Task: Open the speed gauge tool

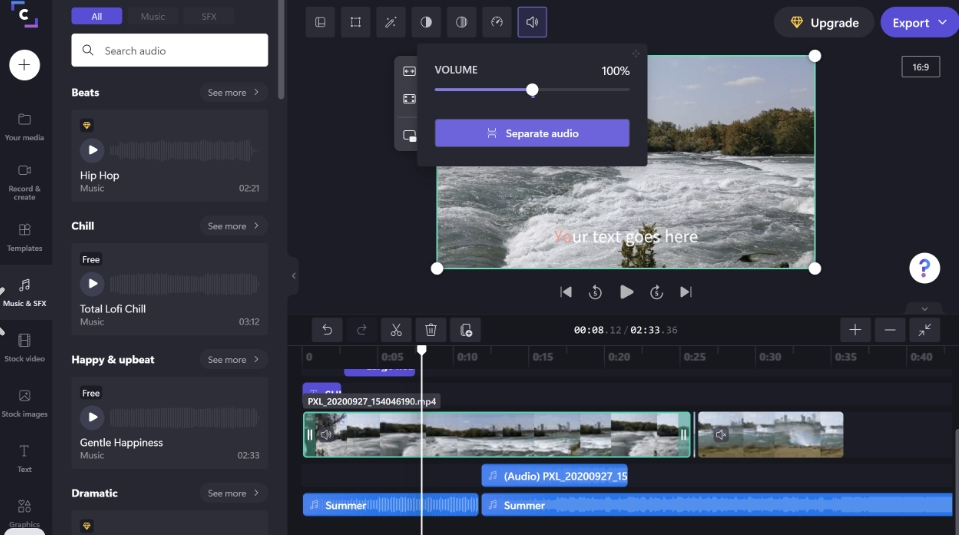Action: (497, 23)
